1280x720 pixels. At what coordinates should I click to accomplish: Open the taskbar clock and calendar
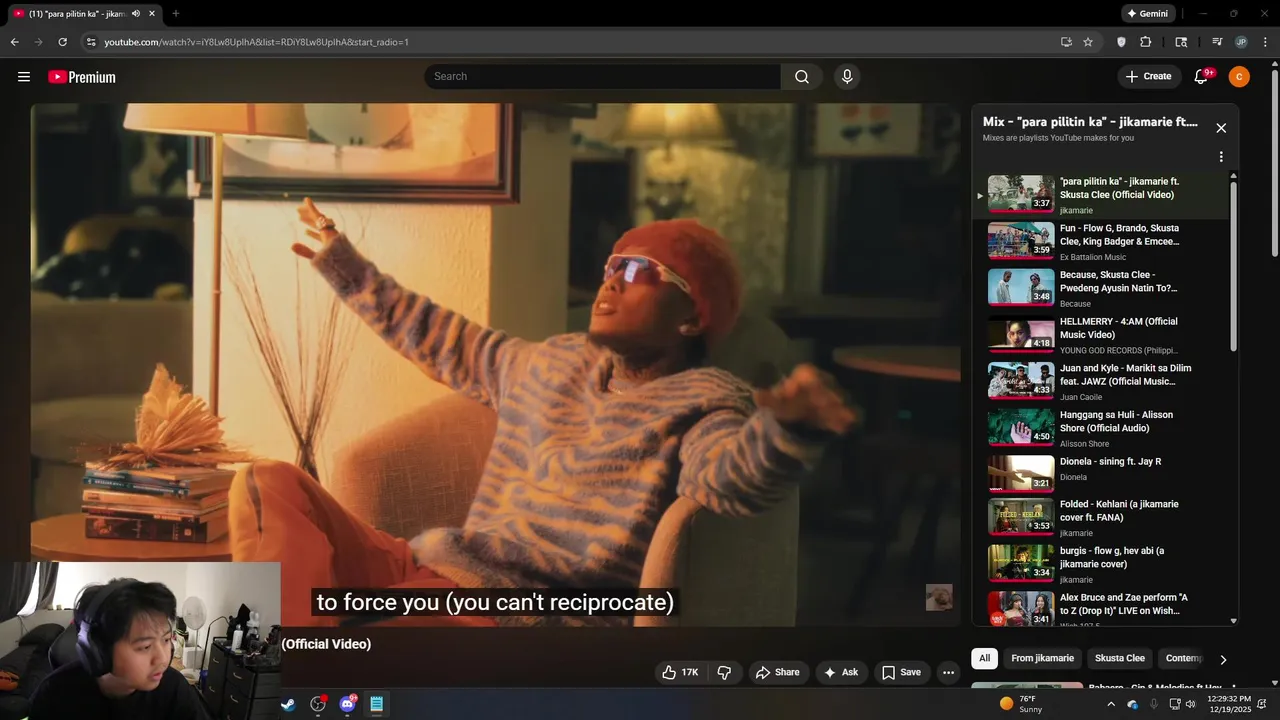pos(1229,704)
